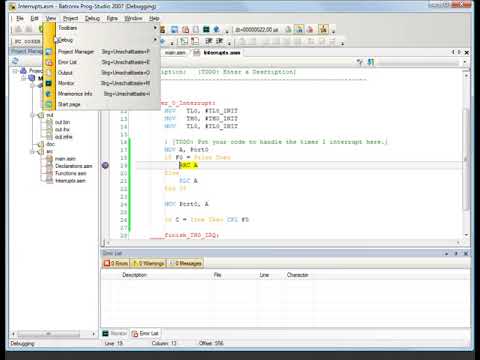Click the increase indent toolbar icon

tap(220, 41)
